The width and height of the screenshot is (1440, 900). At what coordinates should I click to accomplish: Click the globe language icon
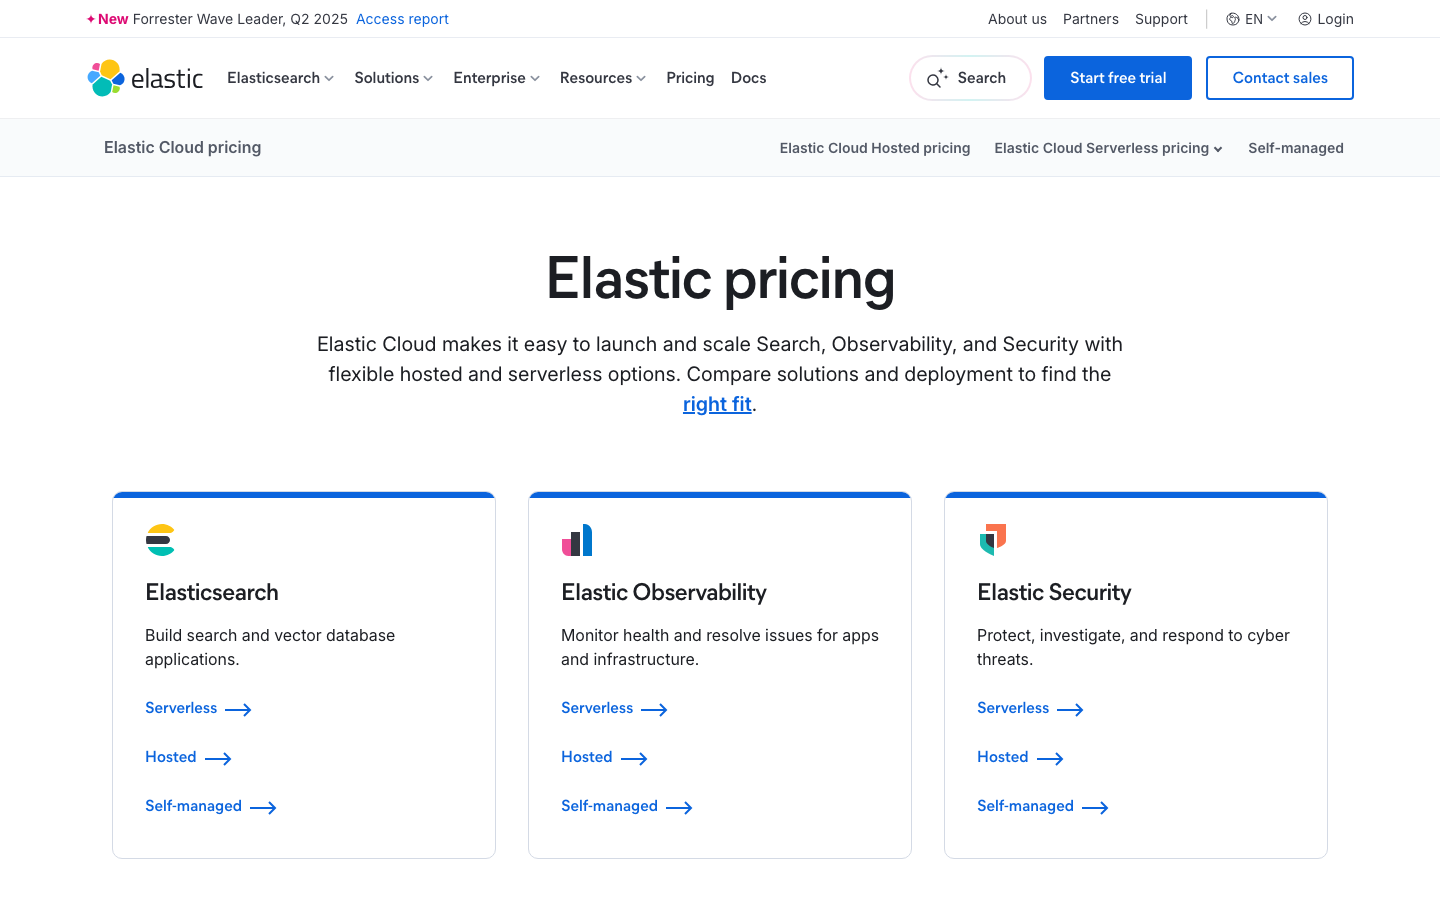pyautogui.click(x=1233, y=19)
